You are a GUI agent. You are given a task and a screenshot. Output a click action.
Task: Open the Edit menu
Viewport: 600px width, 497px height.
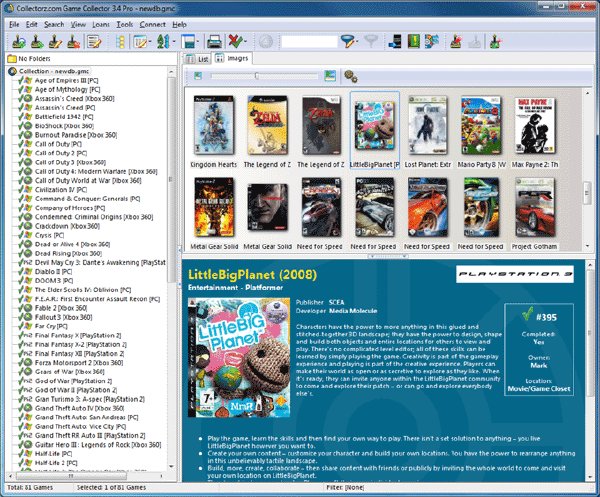tap(32, 24)
